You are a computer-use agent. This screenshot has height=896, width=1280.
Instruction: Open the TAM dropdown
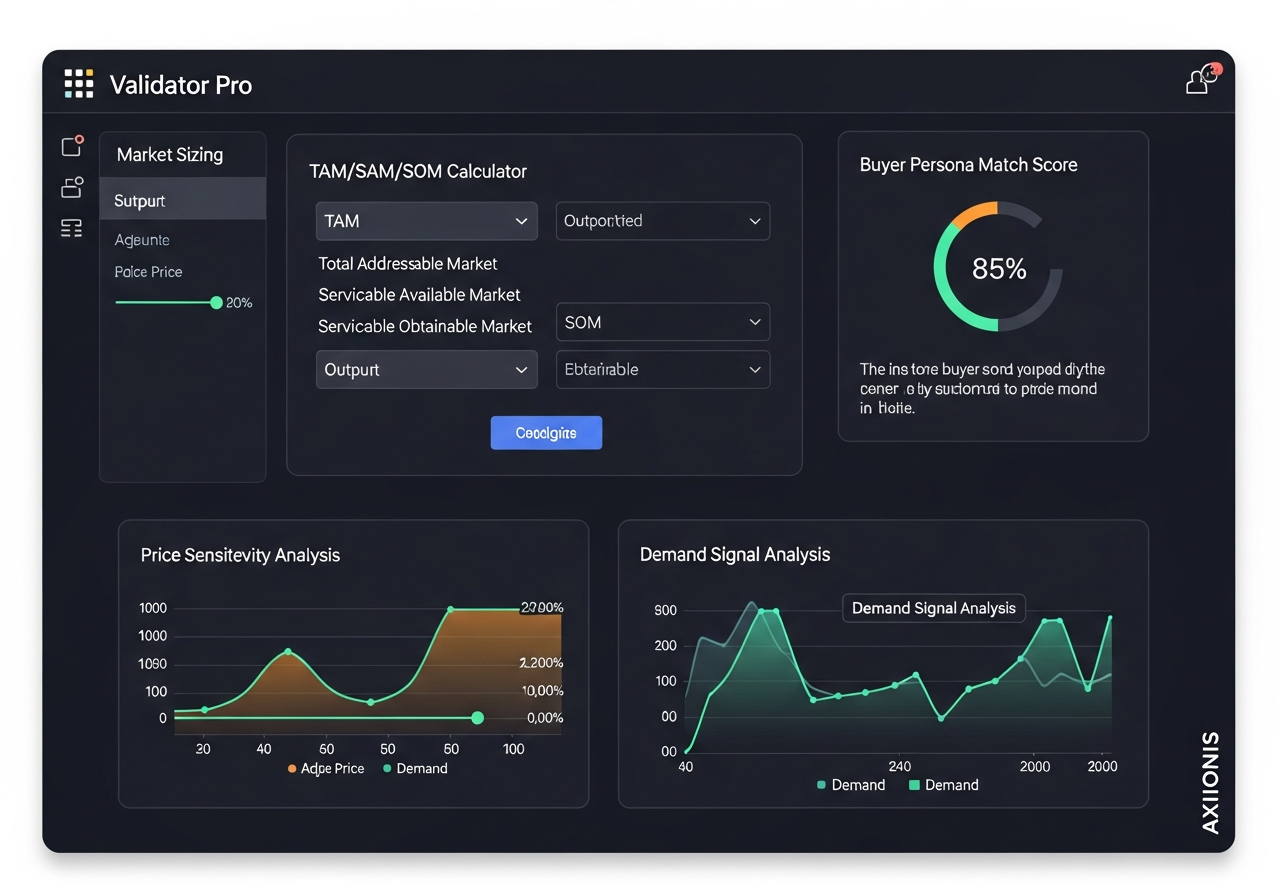[426, 221]
